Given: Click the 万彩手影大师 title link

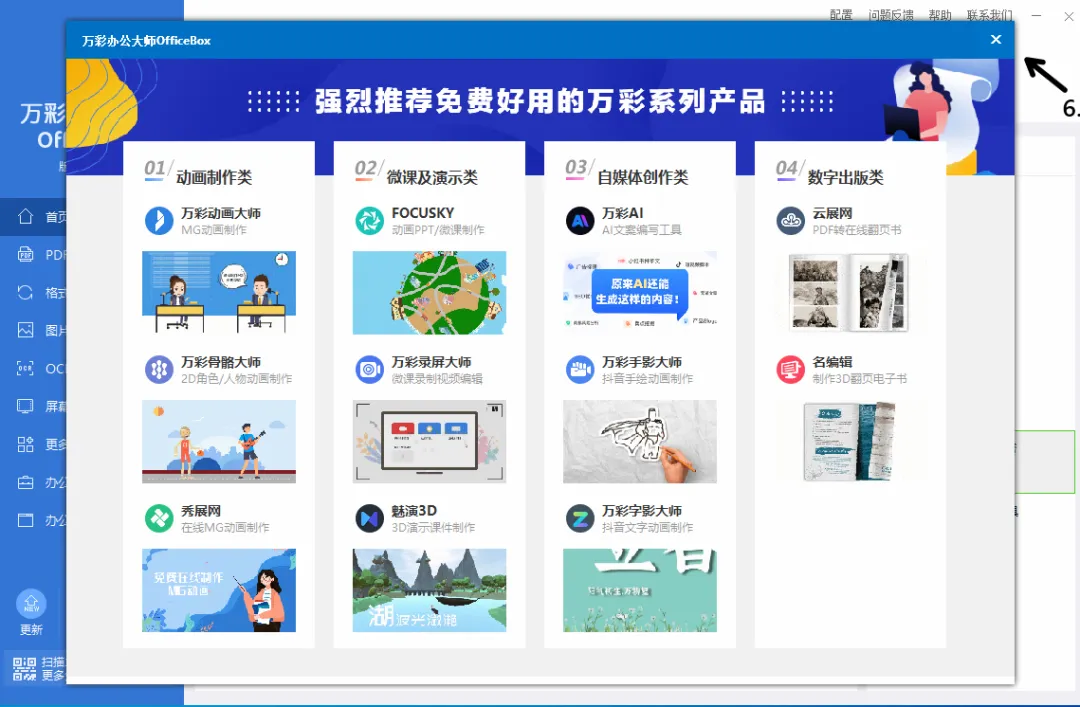Looking at the screenshot, I should 641,362.
